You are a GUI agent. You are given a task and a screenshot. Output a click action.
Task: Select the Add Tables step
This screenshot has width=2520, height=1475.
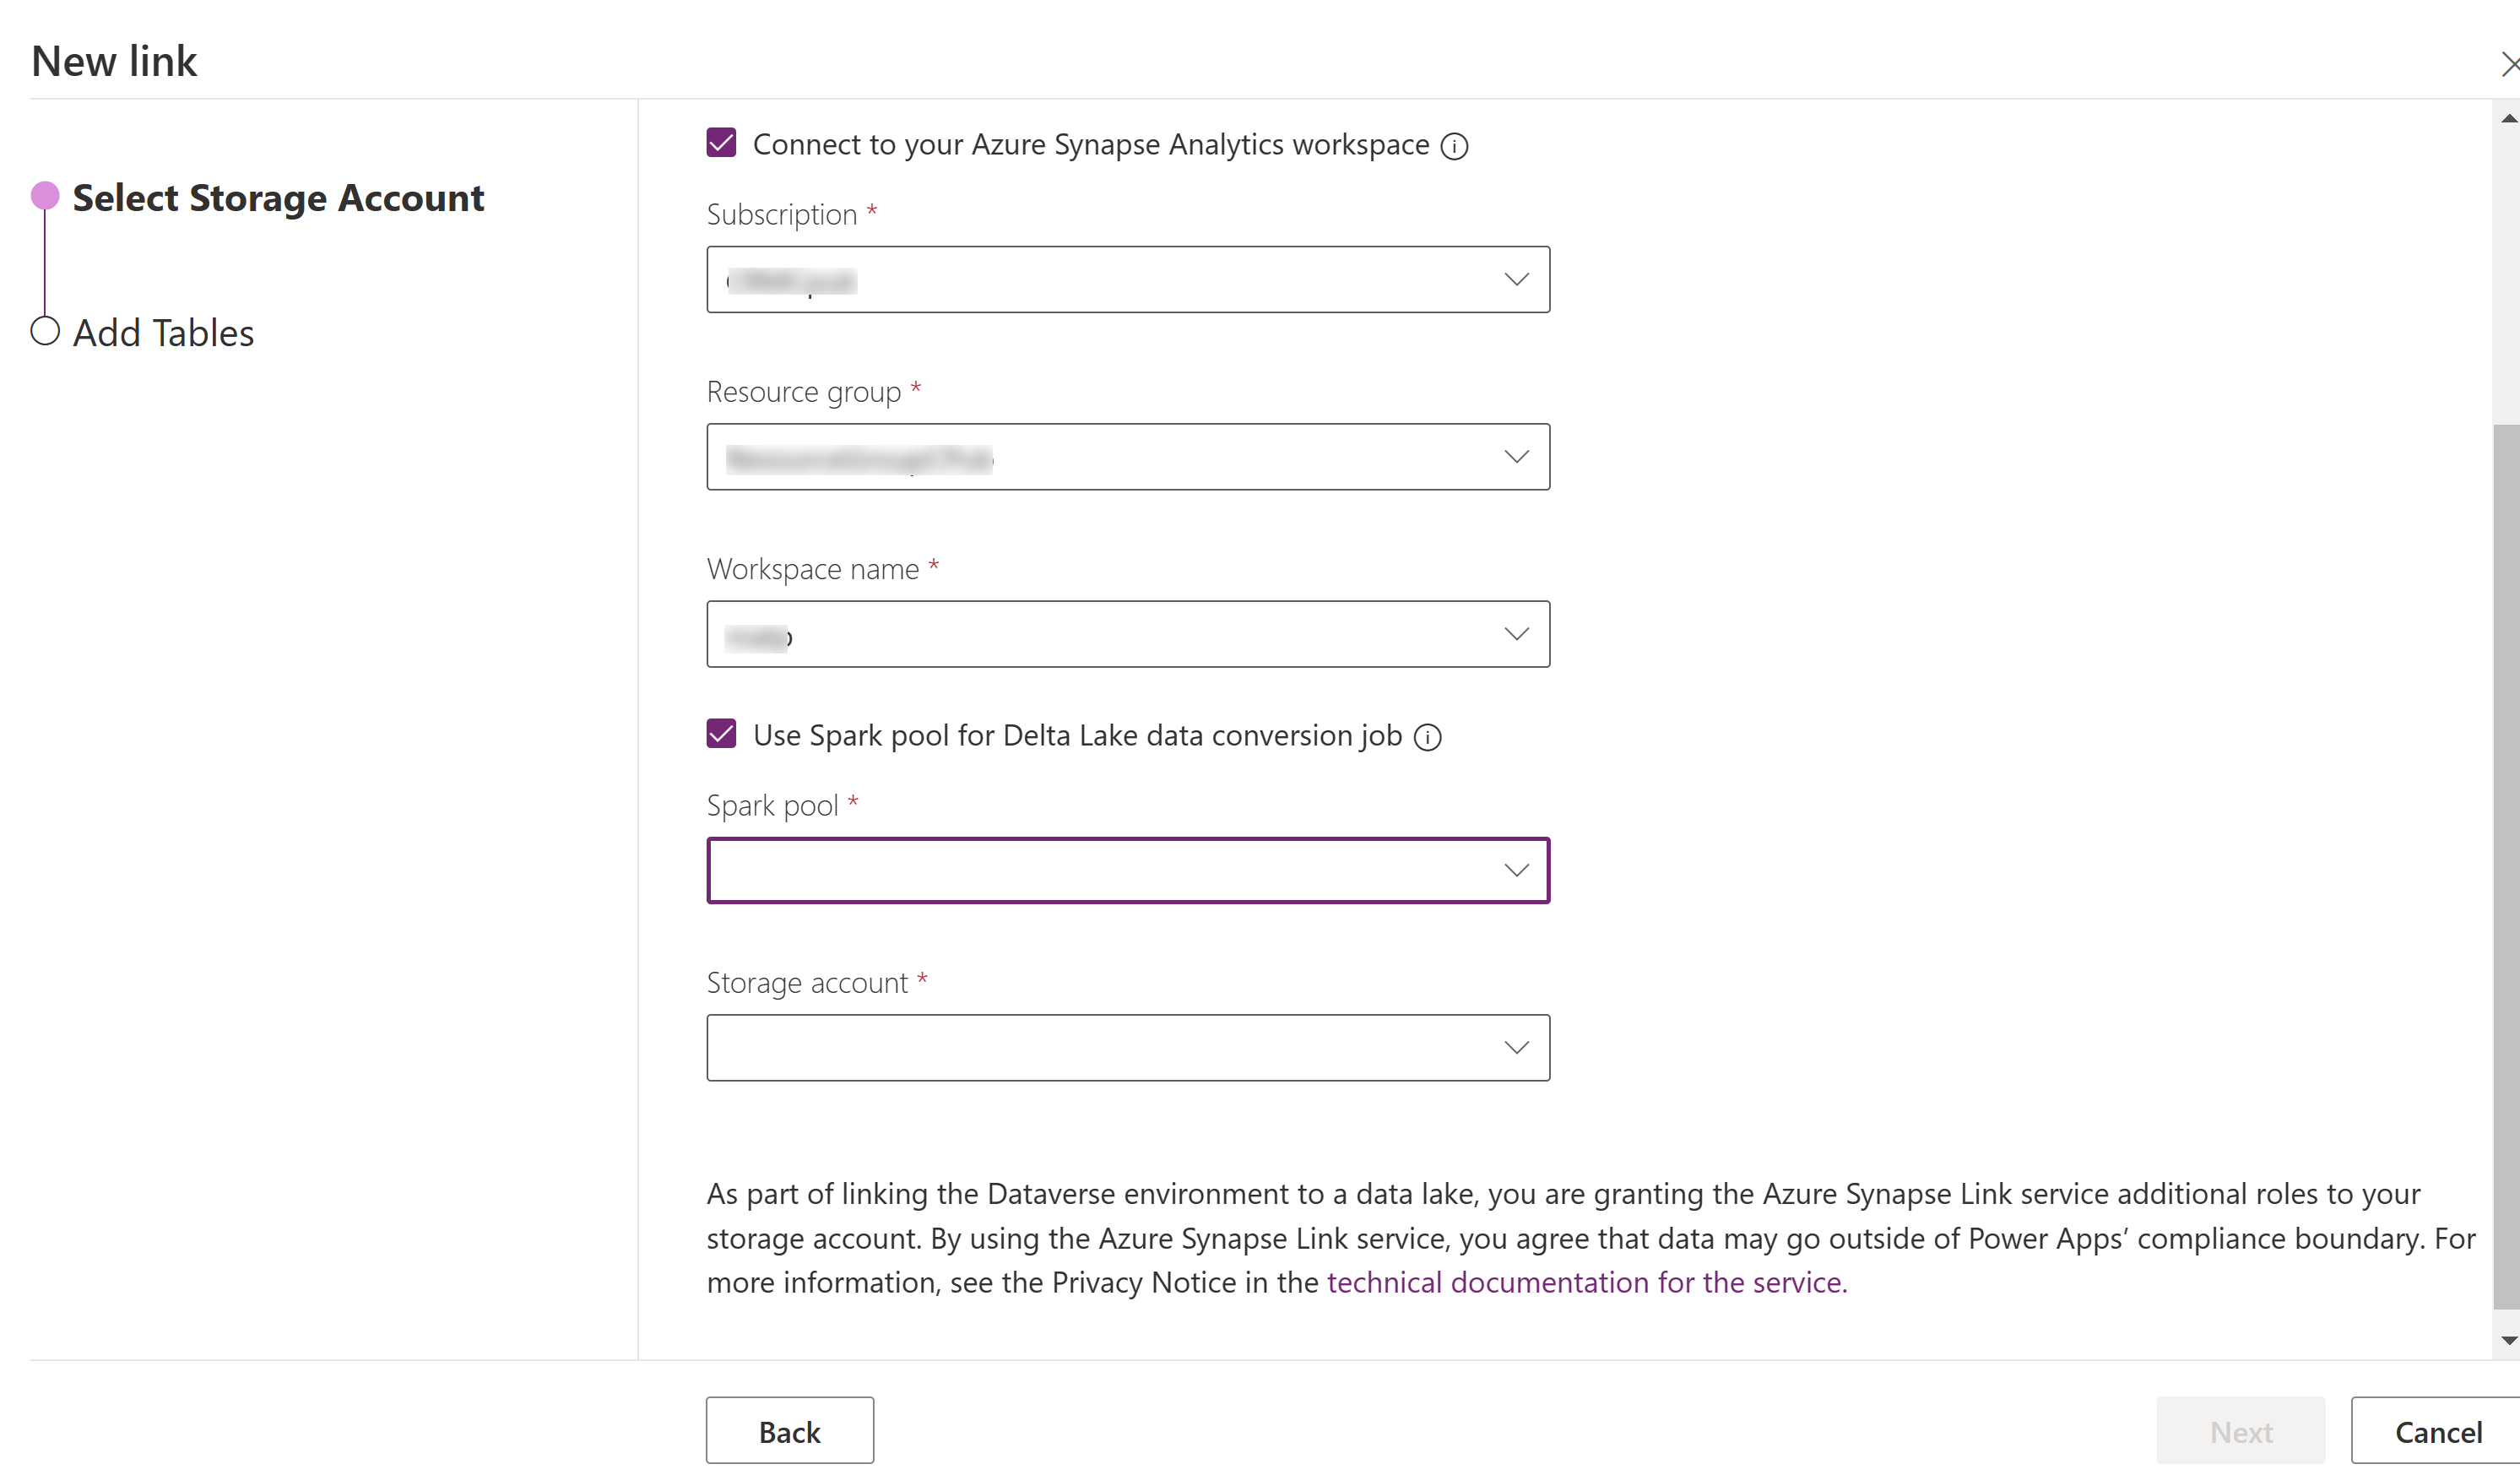coord(161,332)
